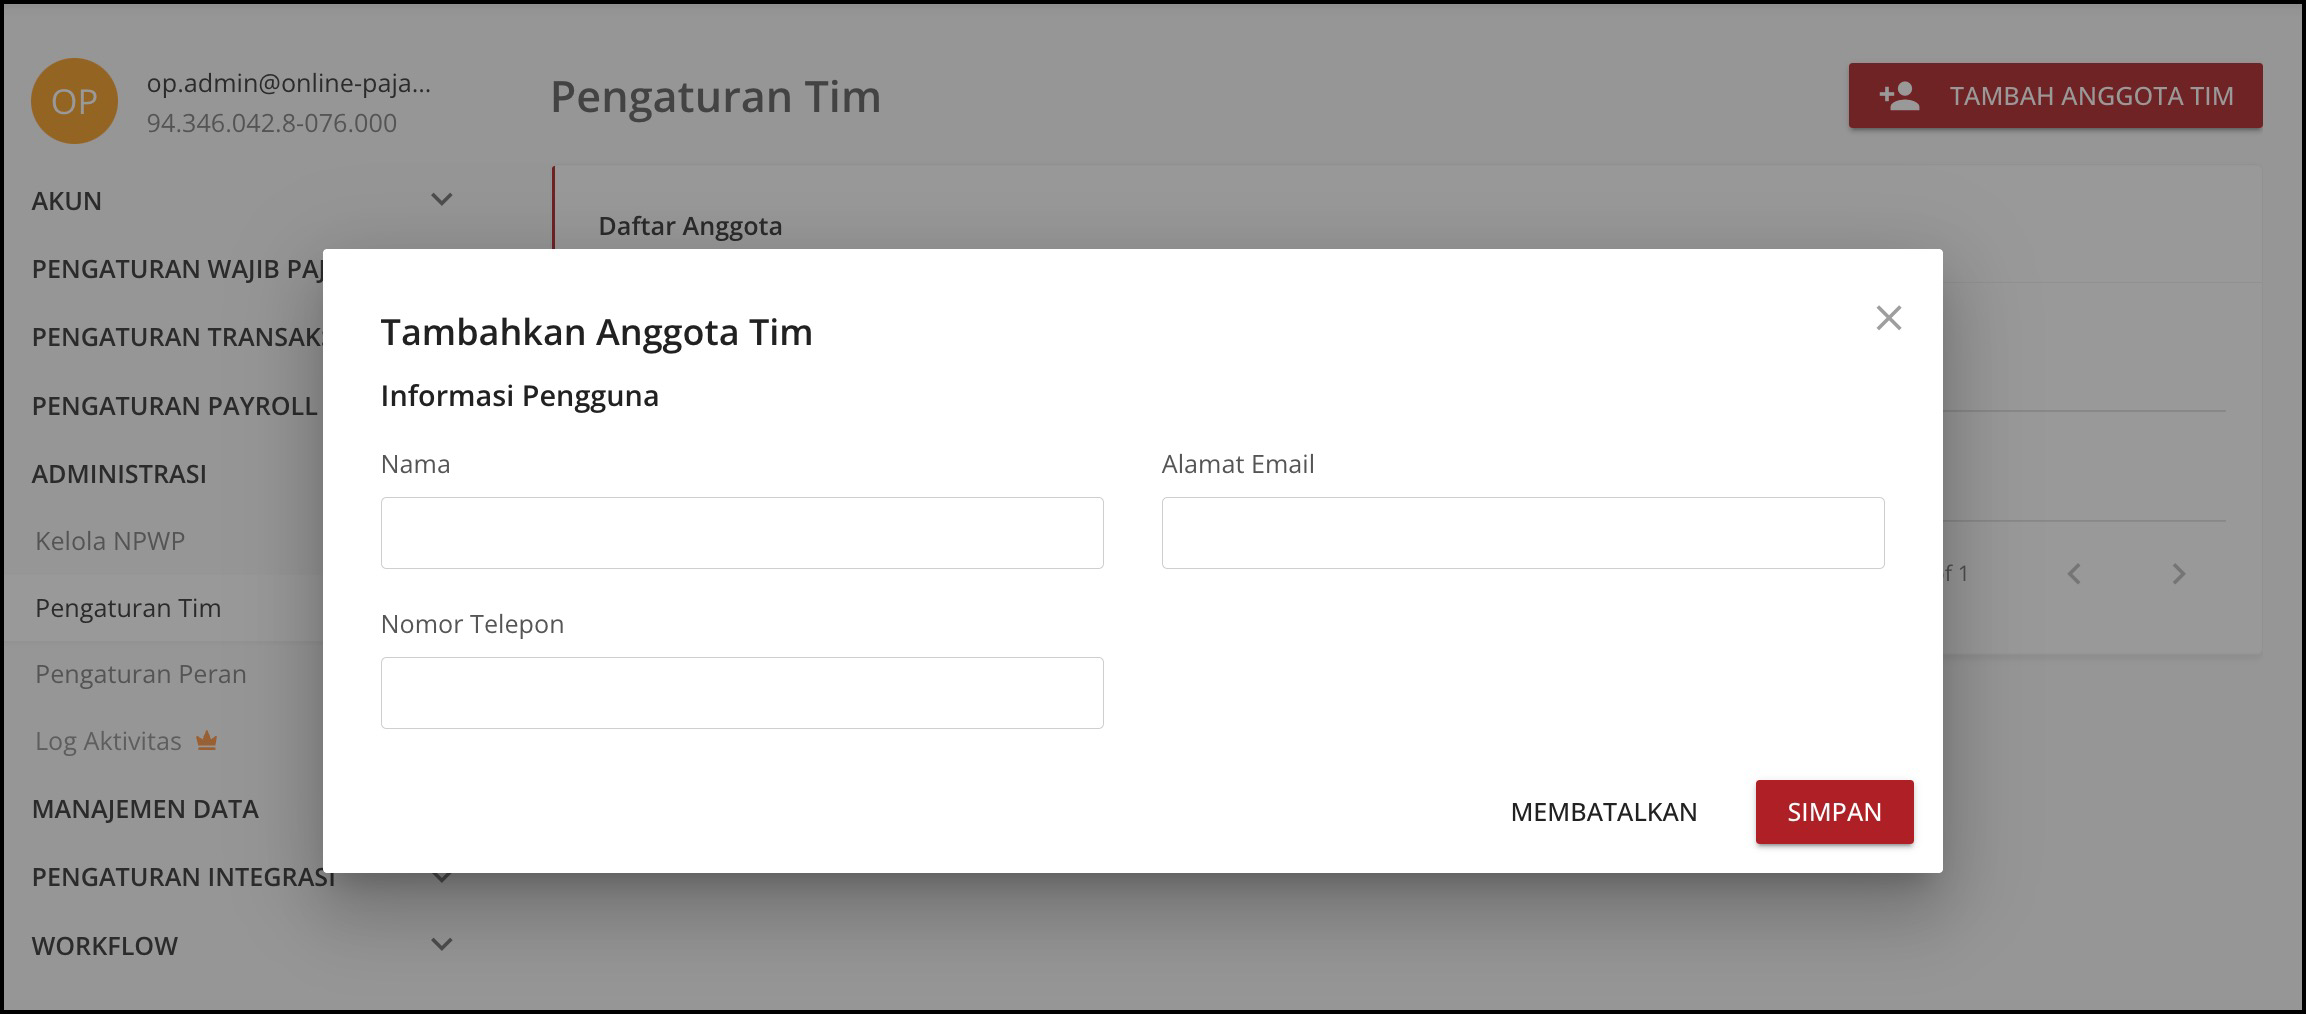Go to next page with right chevron
2306x1014 pixels.
[2178, 574]
